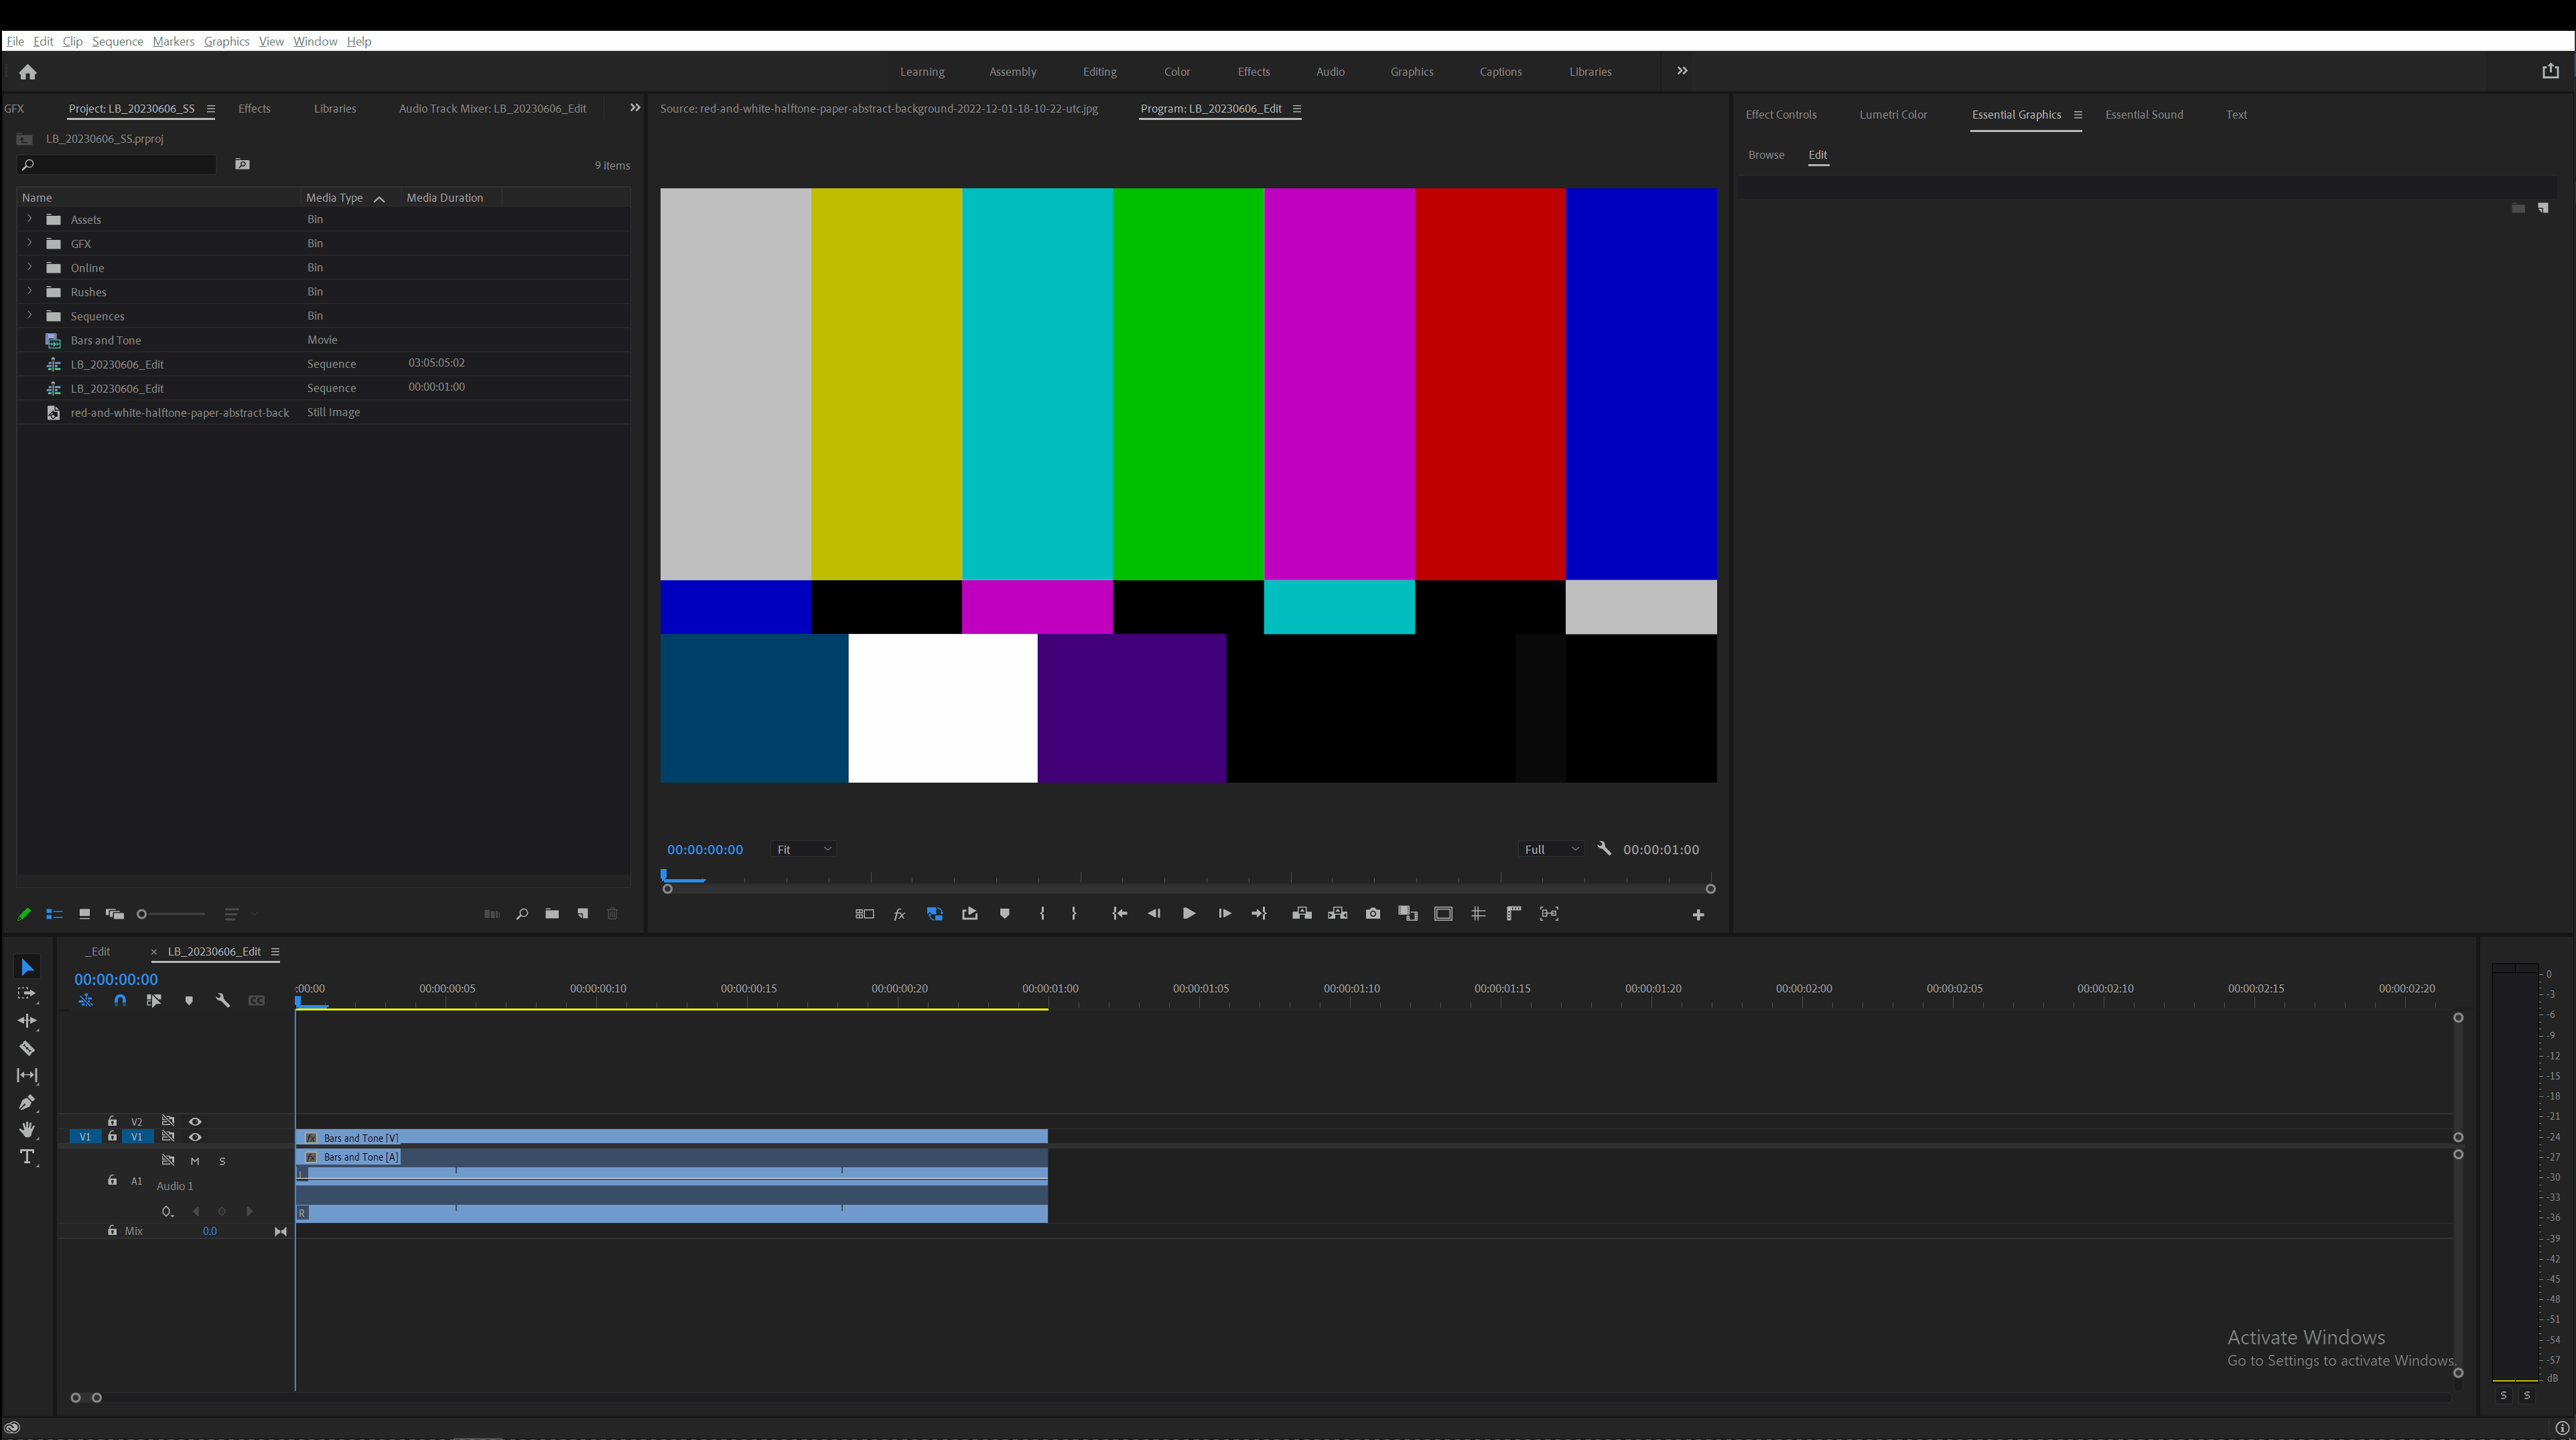Click the Home icon
The height and width of the screenshot is (1440, 2576).
(x=28, y=72)
